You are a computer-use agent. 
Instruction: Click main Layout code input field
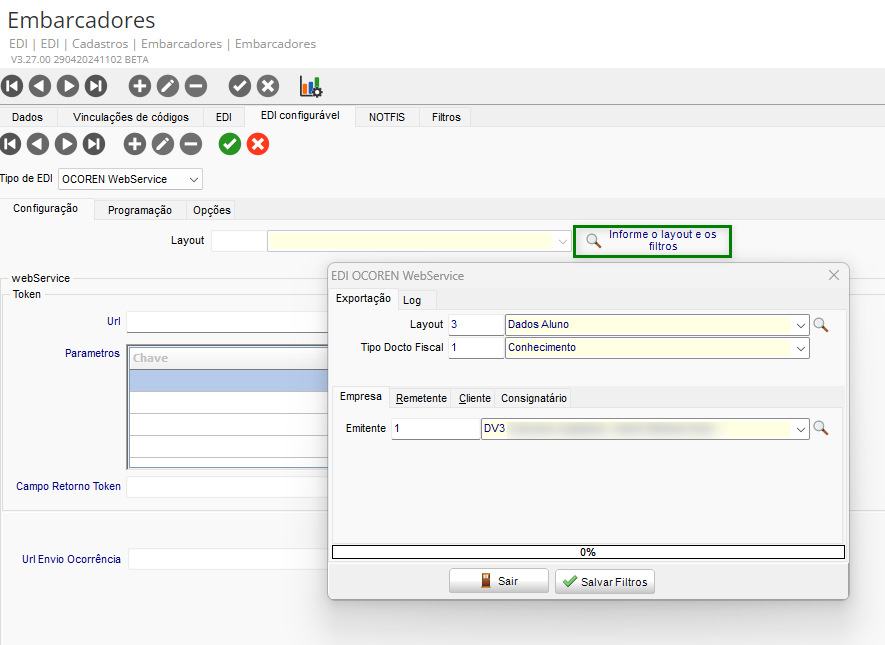[x=239, y=241]
